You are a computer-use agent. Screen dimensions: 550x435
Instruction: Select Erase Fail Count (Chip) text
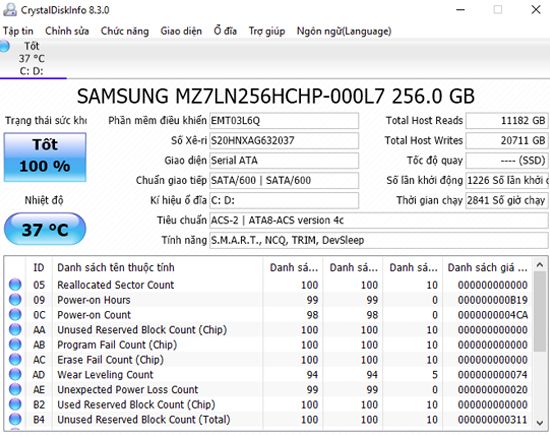(x=110, y=360)
